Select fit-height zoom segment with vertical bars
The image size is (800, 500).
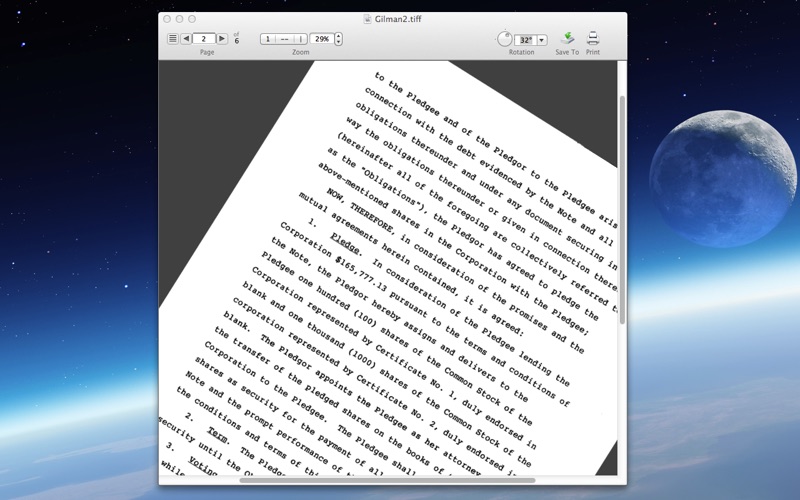300,39
